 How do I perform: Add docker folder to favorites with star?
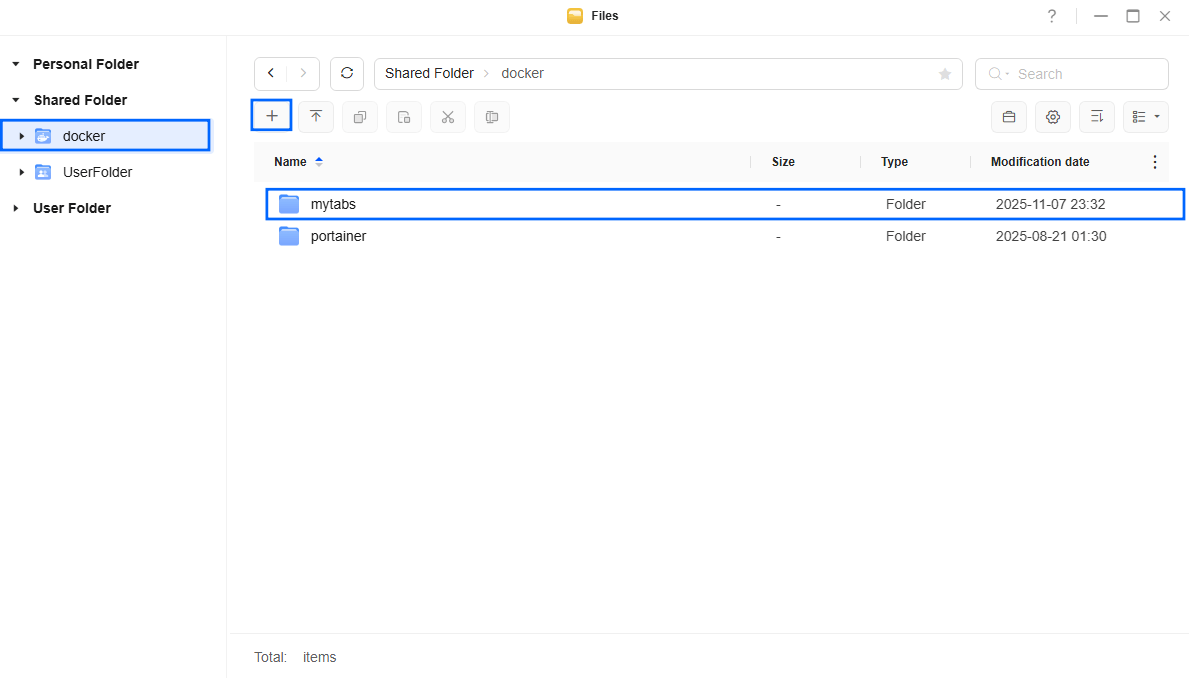(944, 74)
